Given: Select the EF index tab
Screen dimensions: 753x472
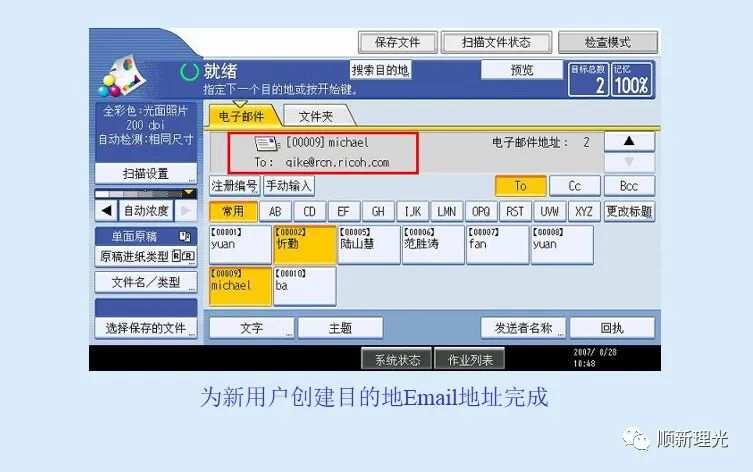Looking at the screenshot, I should click(343, 211).
